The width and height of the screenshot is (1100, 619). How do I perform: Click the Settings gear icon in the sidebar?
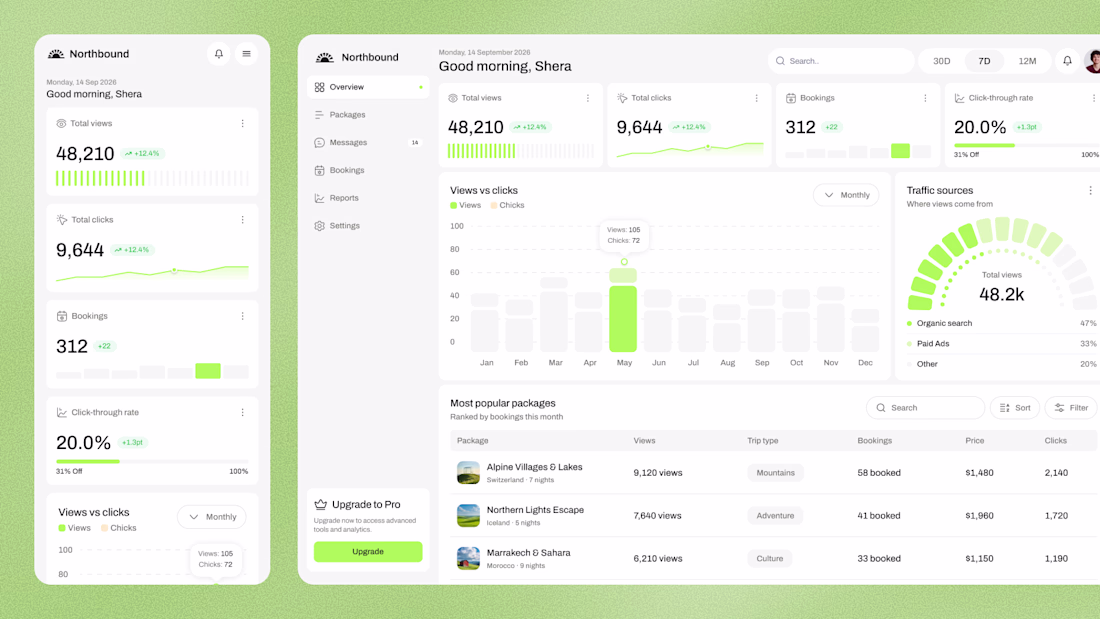coord(319,226)
